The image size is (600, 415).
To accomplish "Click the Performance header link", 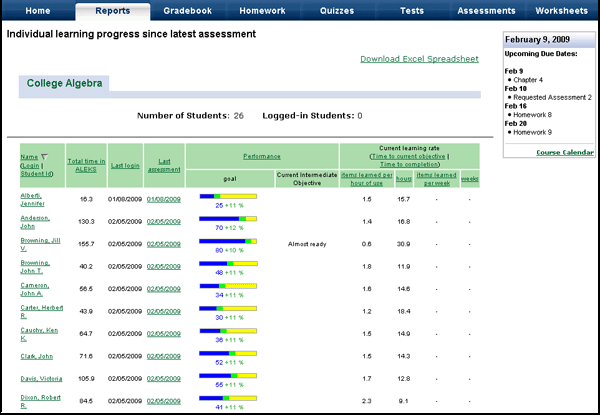I will point(262,156).
